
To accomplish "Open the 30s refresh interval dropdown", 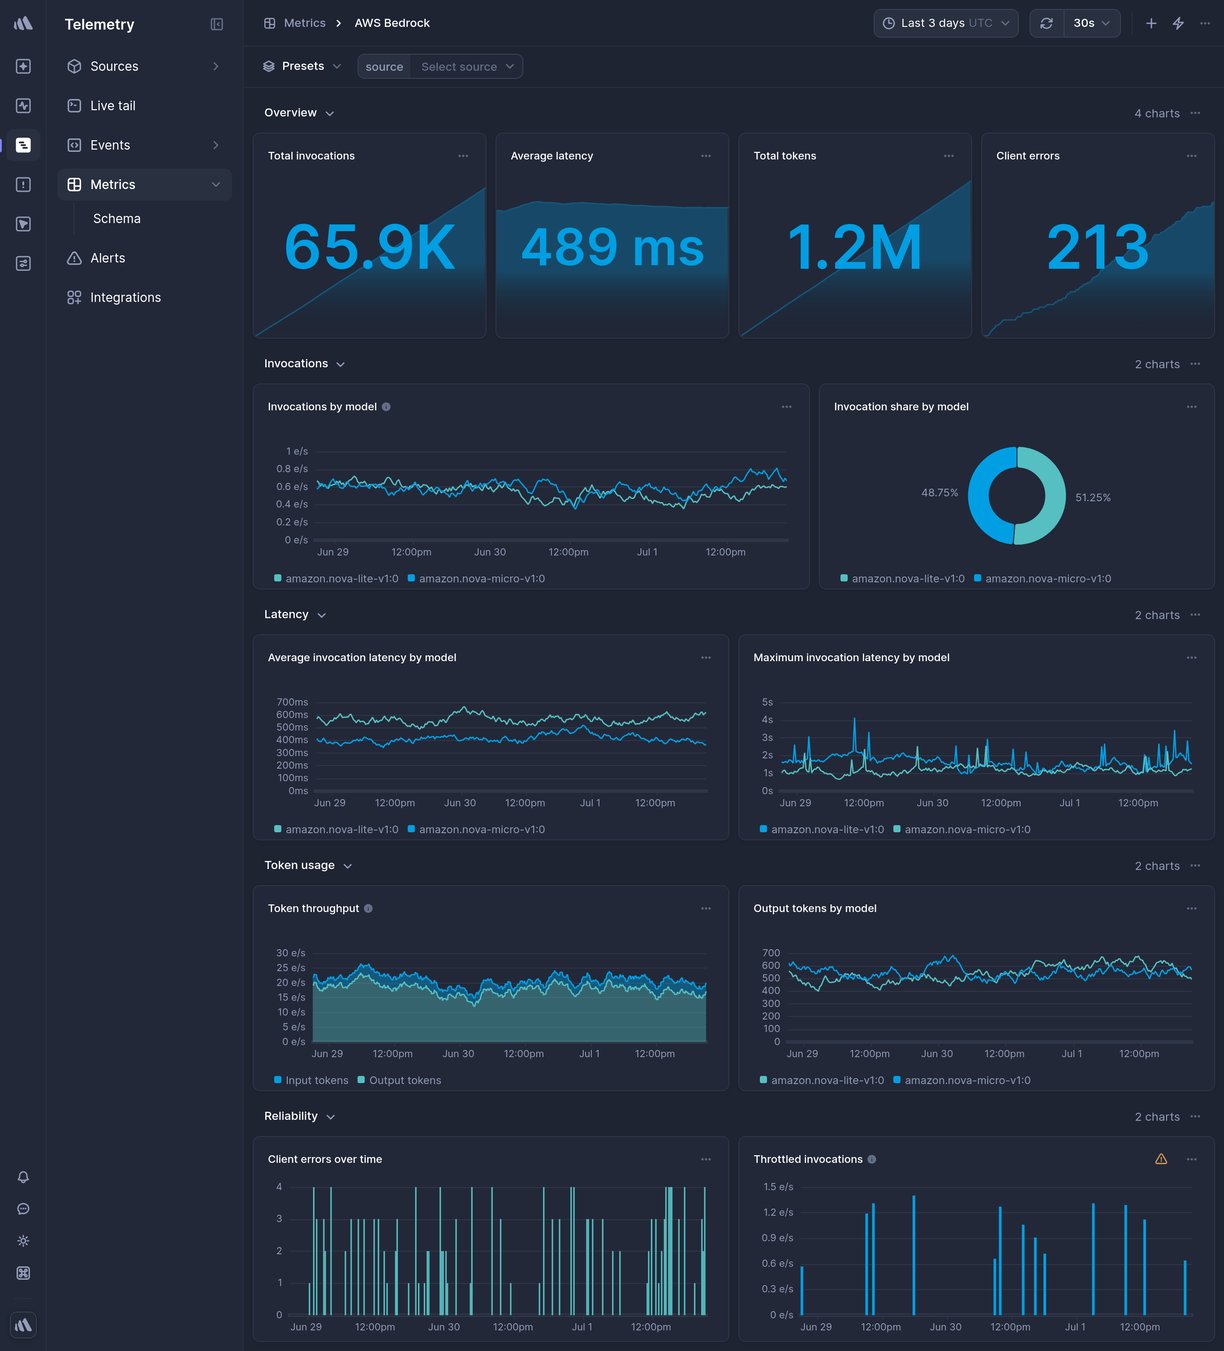I will point(1092,23).
